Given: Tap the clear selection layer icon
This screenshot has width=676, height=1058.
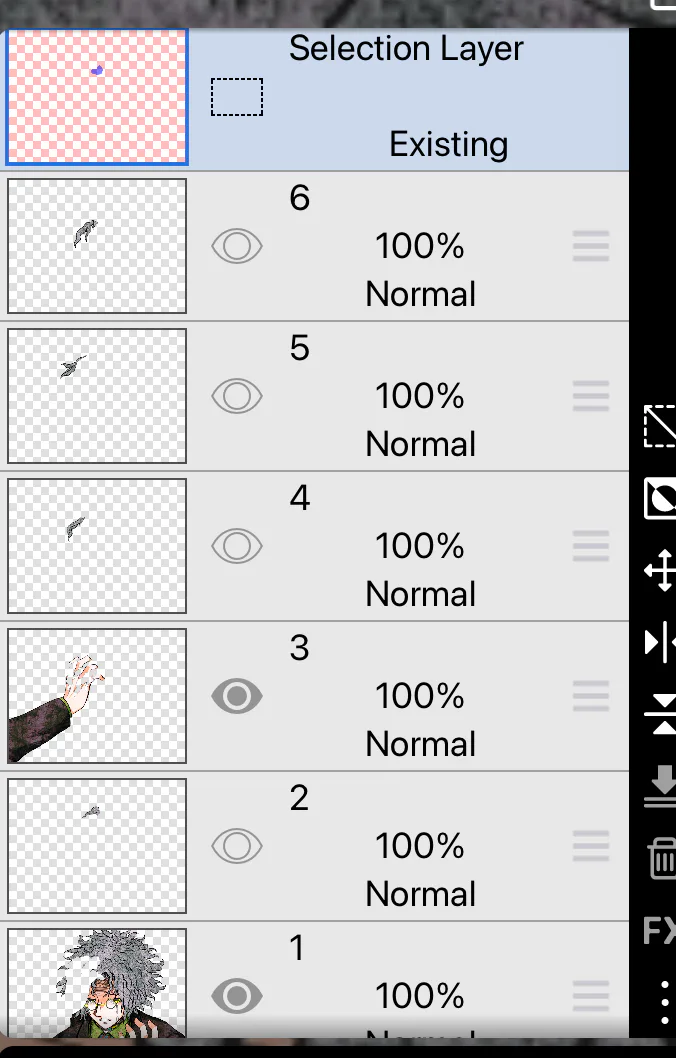Looking at the screenshot, I should (660, 426).
